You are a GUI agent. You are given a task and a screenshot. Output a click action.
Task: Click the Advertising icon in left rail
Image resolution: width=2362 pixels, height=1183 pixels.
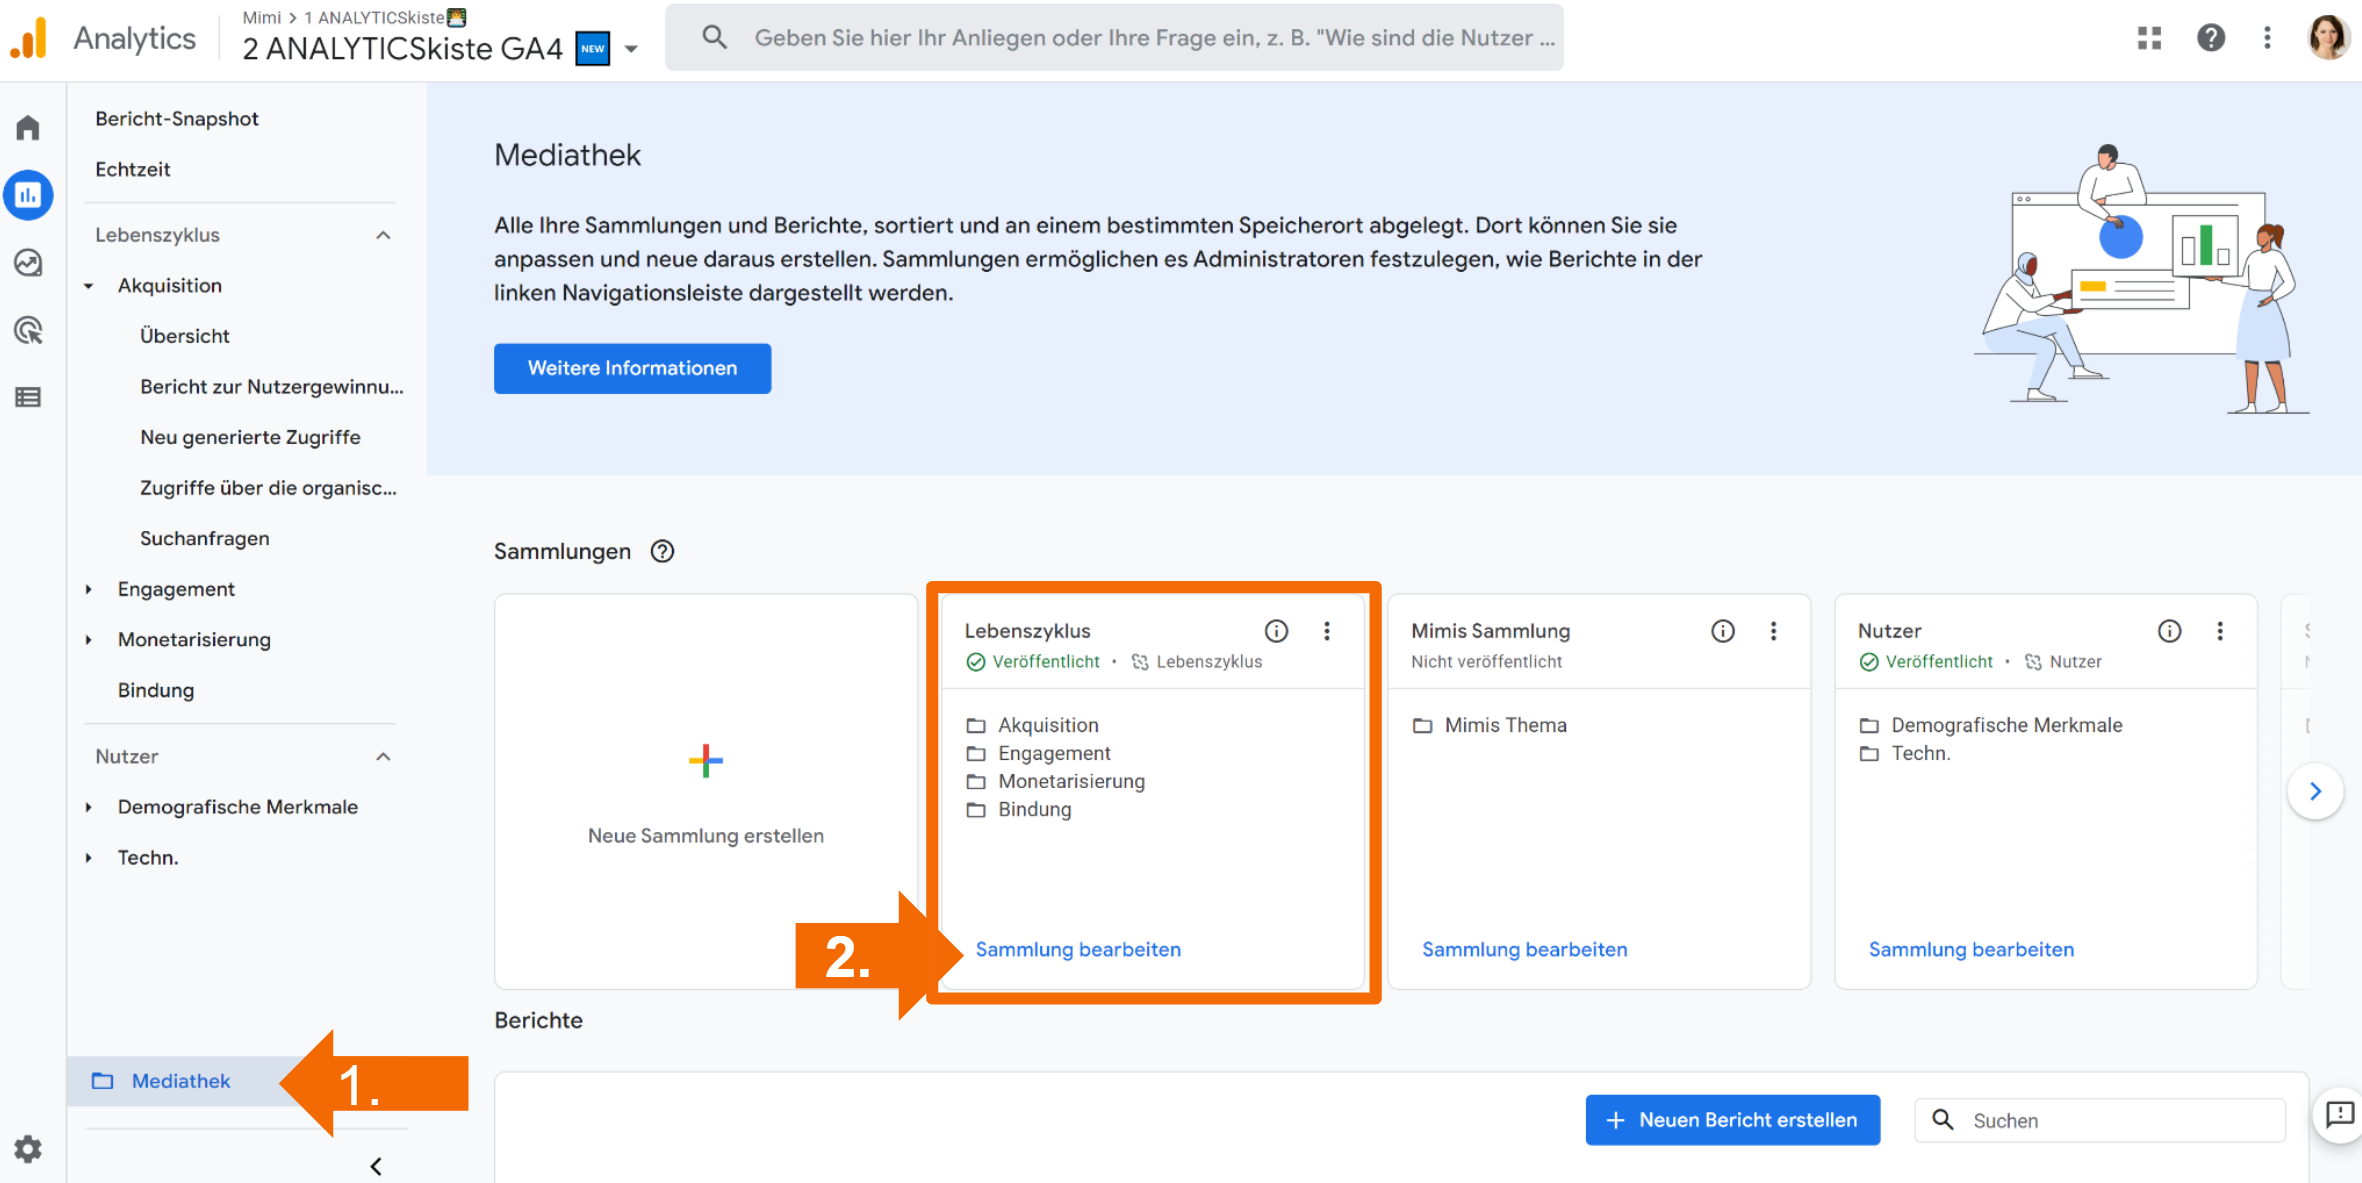(28, 330)
